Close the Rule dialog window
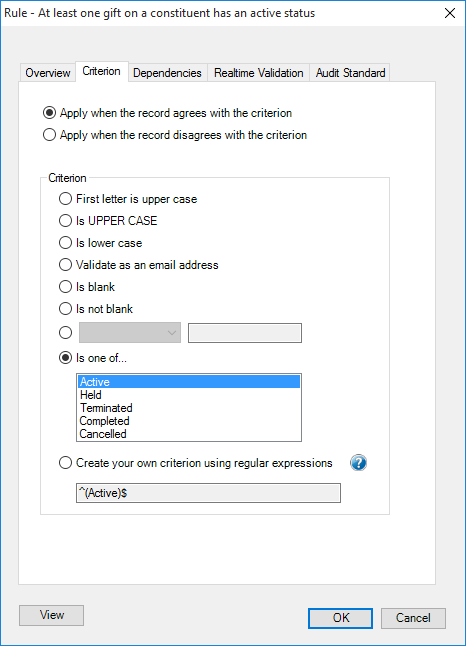The height and width of the screenshot is (646, 466). 450,13
